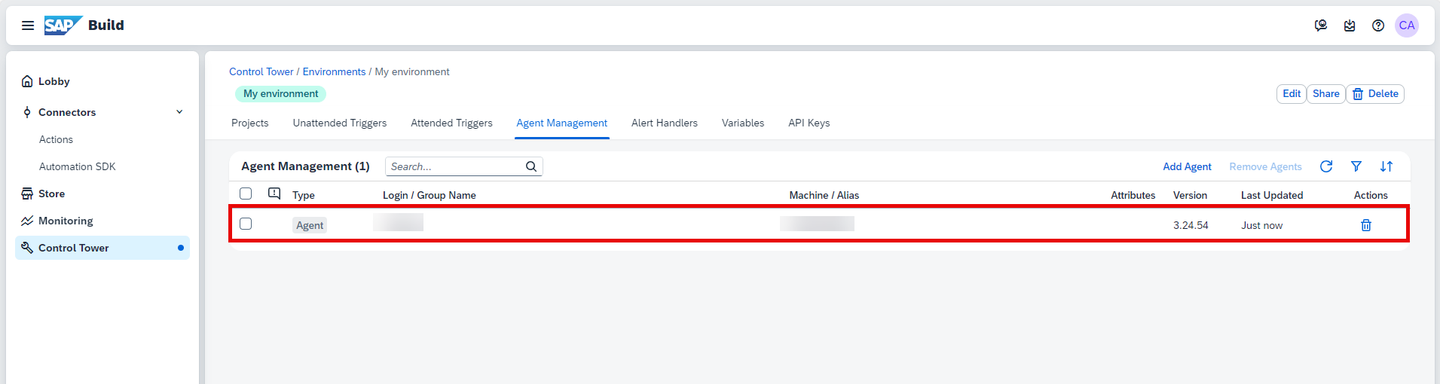Click the comment column header icon
This screenshot has width=1440, height=384.
(274, 194)
